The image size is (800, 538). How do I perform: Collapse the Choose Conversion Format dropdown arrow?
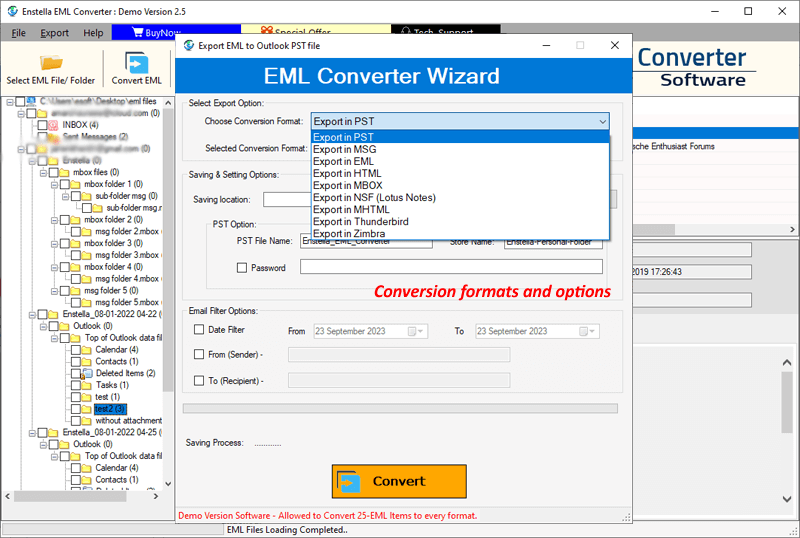602,121
